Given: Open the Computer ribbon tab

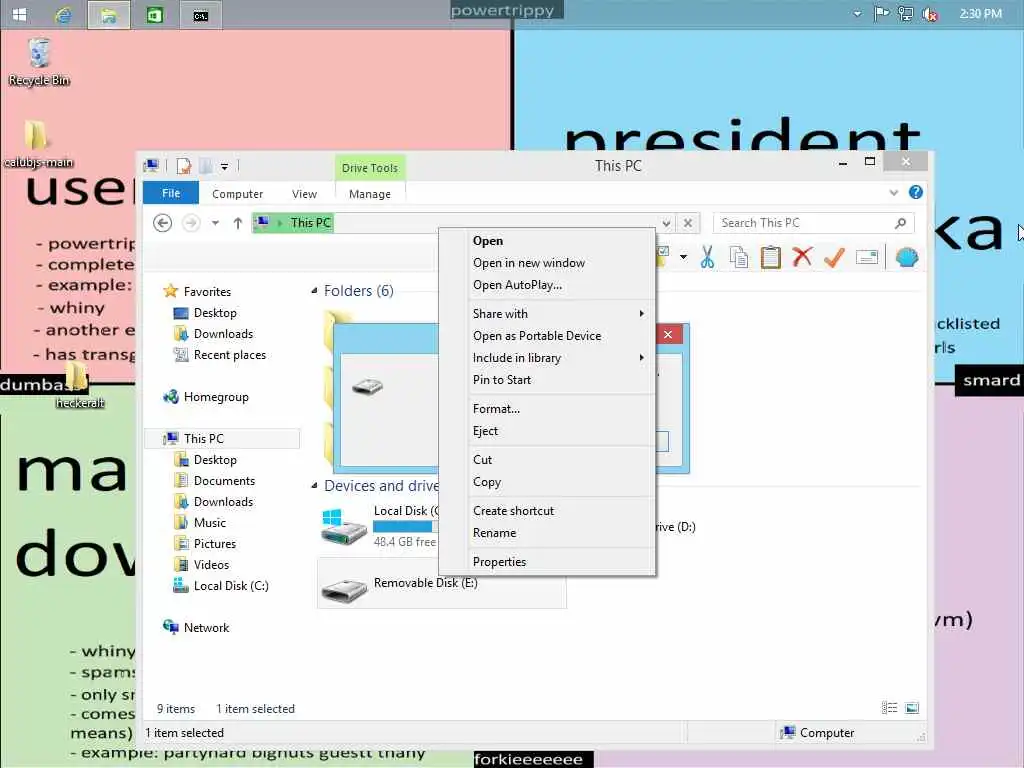Looking at the screenshot, I should [x=238, y=194].
